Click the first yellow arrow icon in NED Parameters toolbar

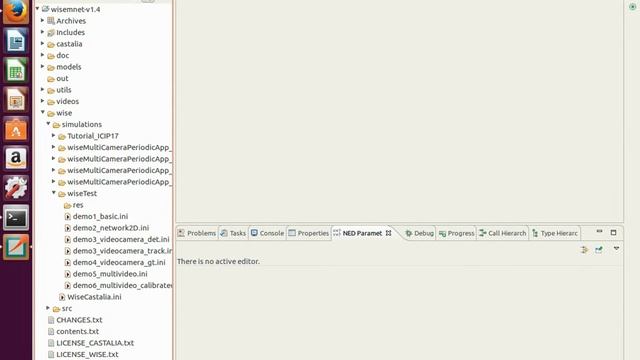[x=584, y=249]
